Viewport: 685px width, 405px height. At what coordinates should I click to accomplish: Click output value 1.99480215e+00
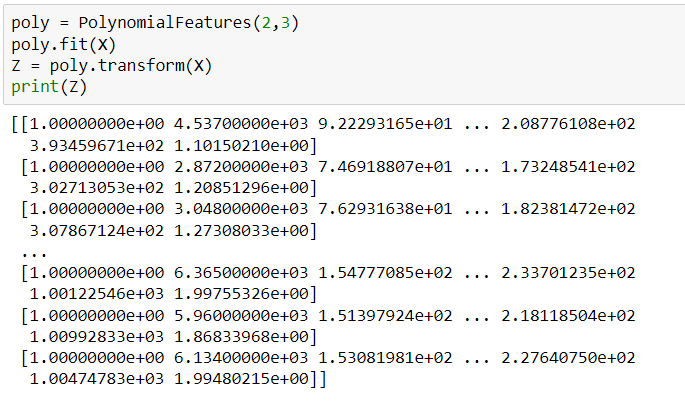click(241, 379)
